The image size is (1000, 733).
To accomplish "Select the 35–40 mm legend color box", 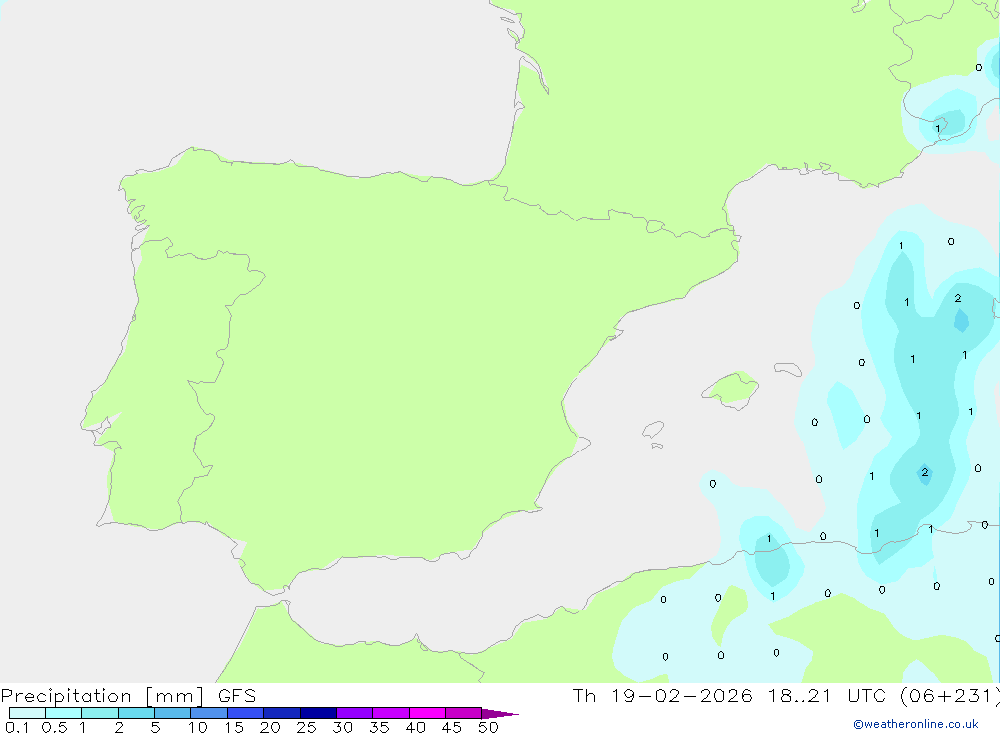I will (x=391, y=713).
